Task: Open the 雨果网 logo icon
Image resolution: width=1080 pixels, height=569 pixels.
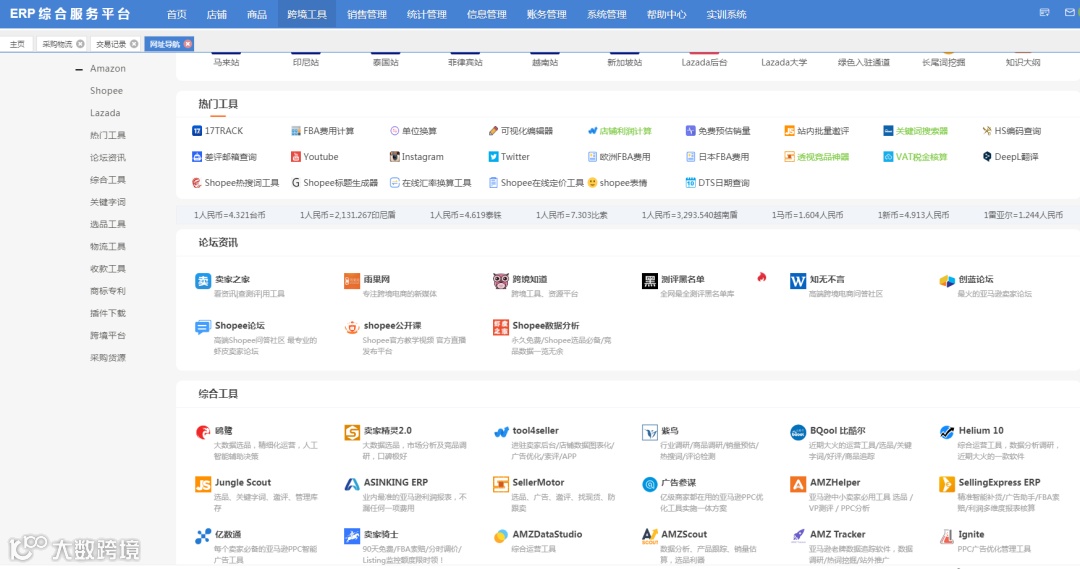Action: coord(352,280)
